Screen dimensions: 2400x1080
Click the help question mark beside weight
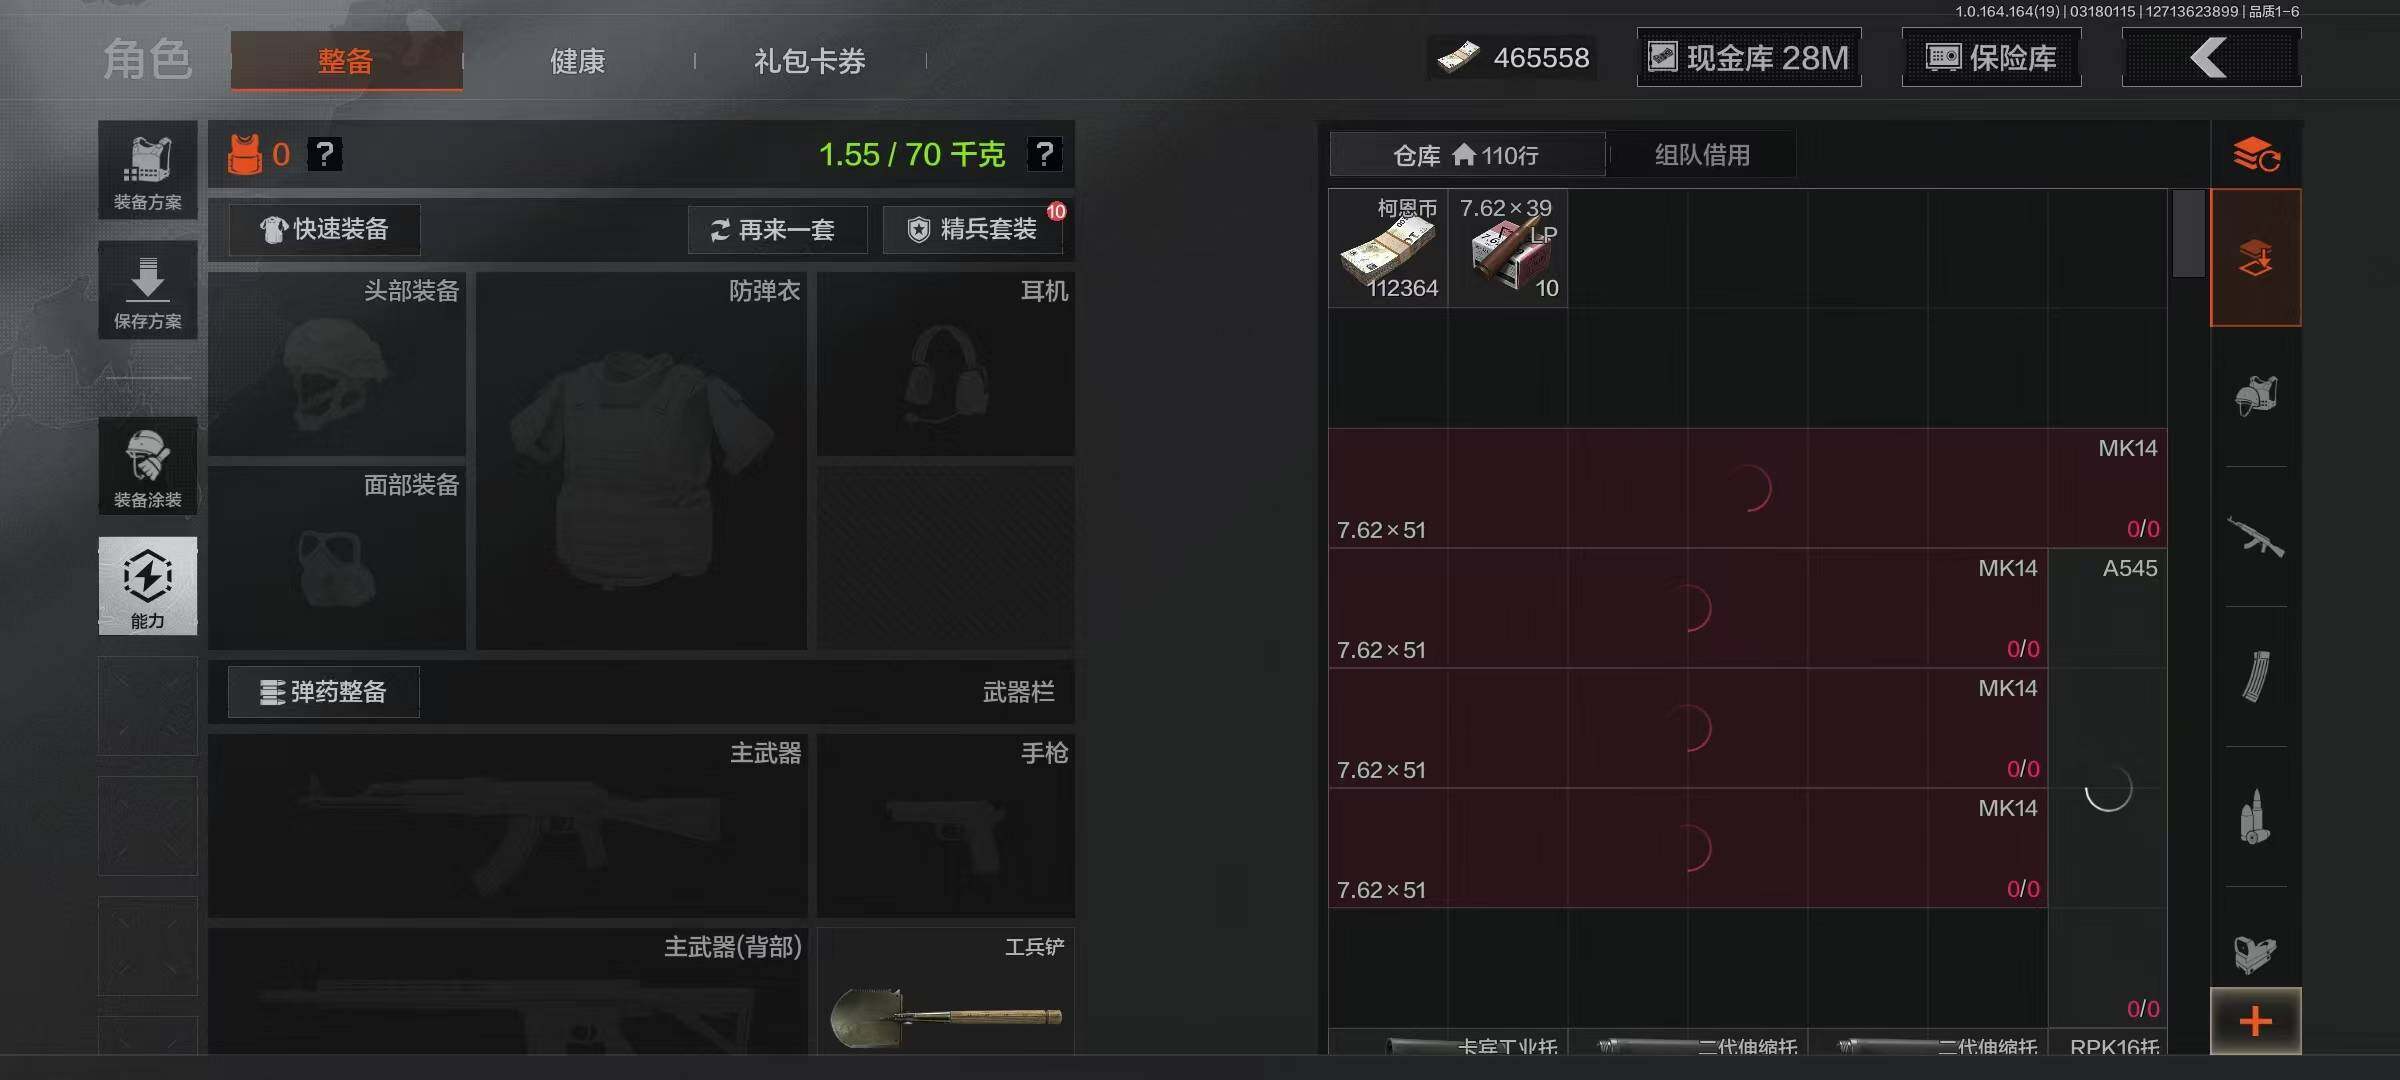pyautogui.click(x=1044, y=154)
